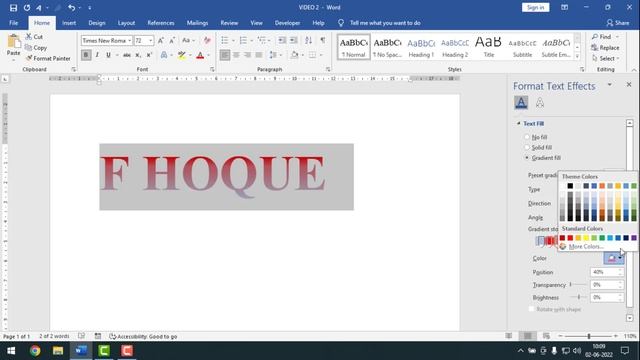Select the No fill radio option
The height and width of the screenshot is (360, 640).
(527, 137)
